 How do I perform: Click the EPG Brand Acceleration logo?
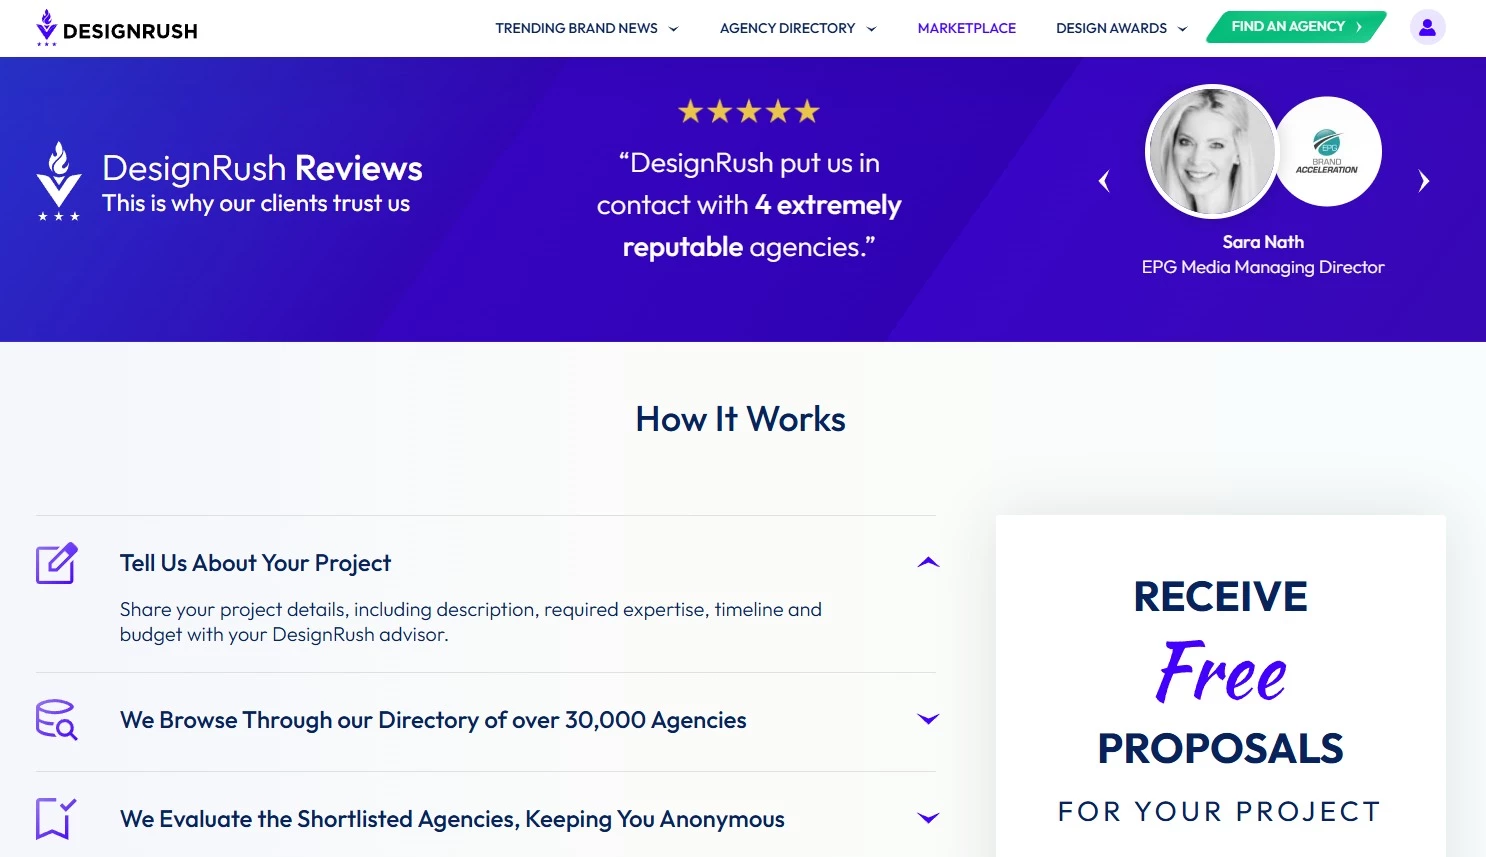pyautogui.click(x=1327, y=152)
